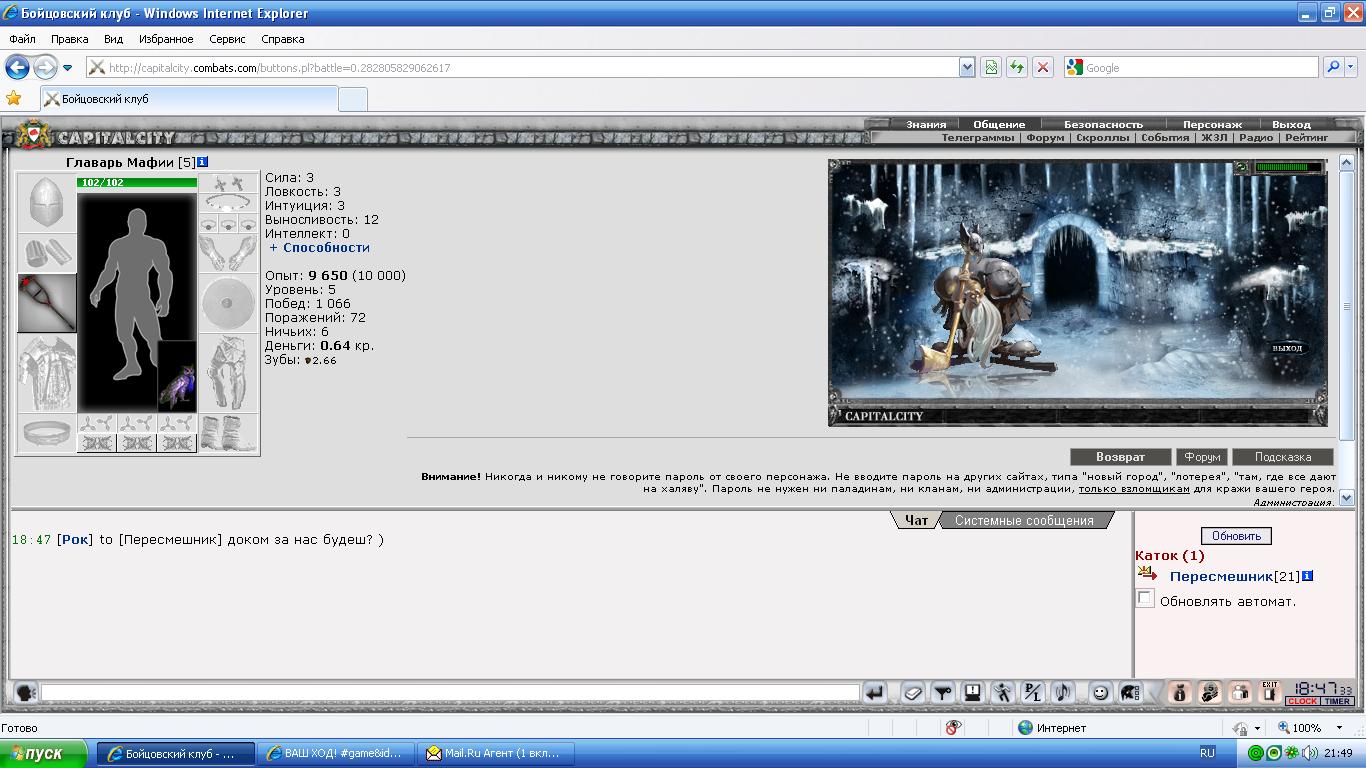Open the address bar dropdown arrow
Image resolution: width=1366 pixels, height=768 pixels.
click(967, 67)
